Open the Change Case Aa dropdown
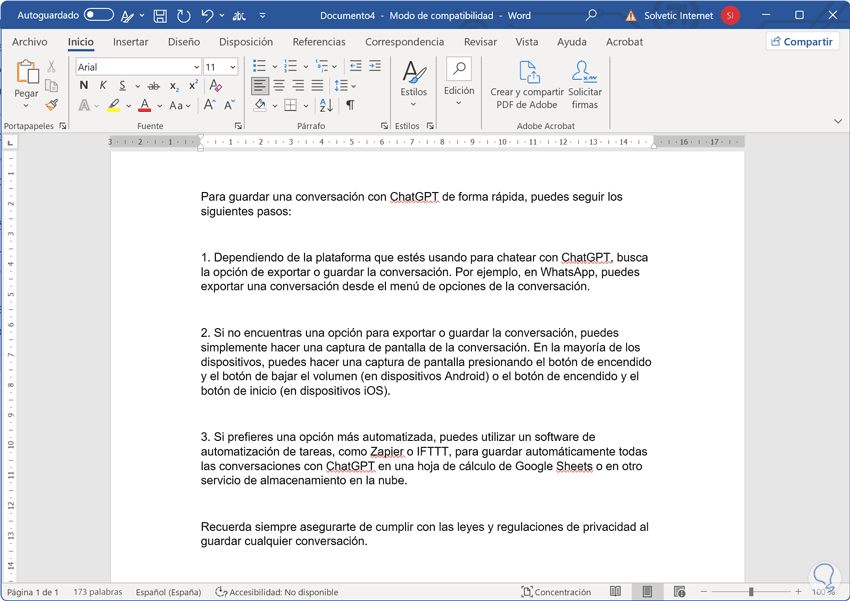This screenshot has height=601, width=850. (180, 106)
